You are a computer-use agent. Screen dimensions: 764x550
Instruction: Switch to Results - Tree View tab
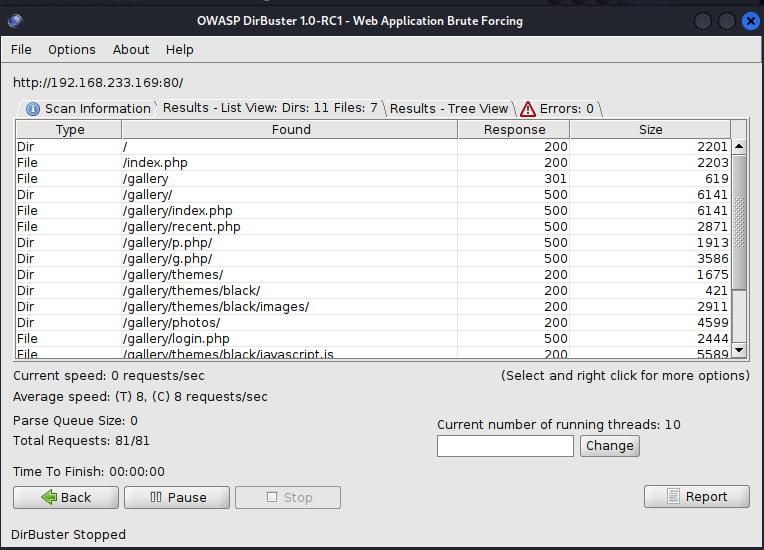pos(449,108)
